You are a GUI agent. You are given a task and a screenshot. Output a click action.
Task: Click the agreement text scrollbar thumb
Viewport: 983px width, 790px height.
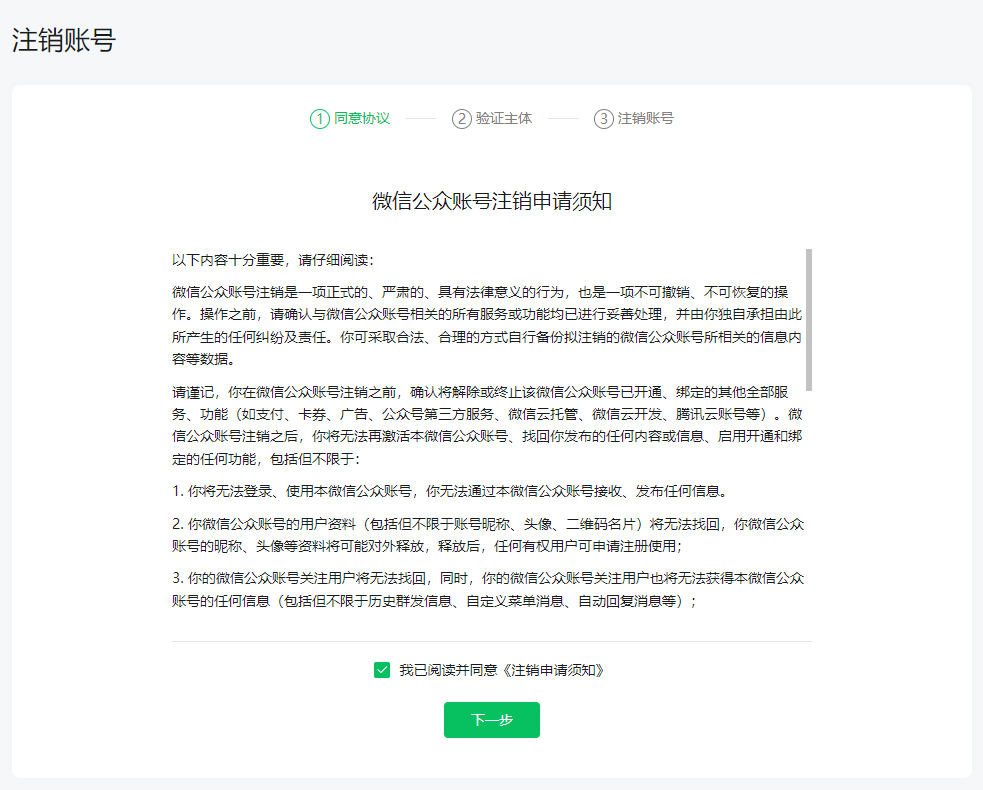tap(809, 320)
